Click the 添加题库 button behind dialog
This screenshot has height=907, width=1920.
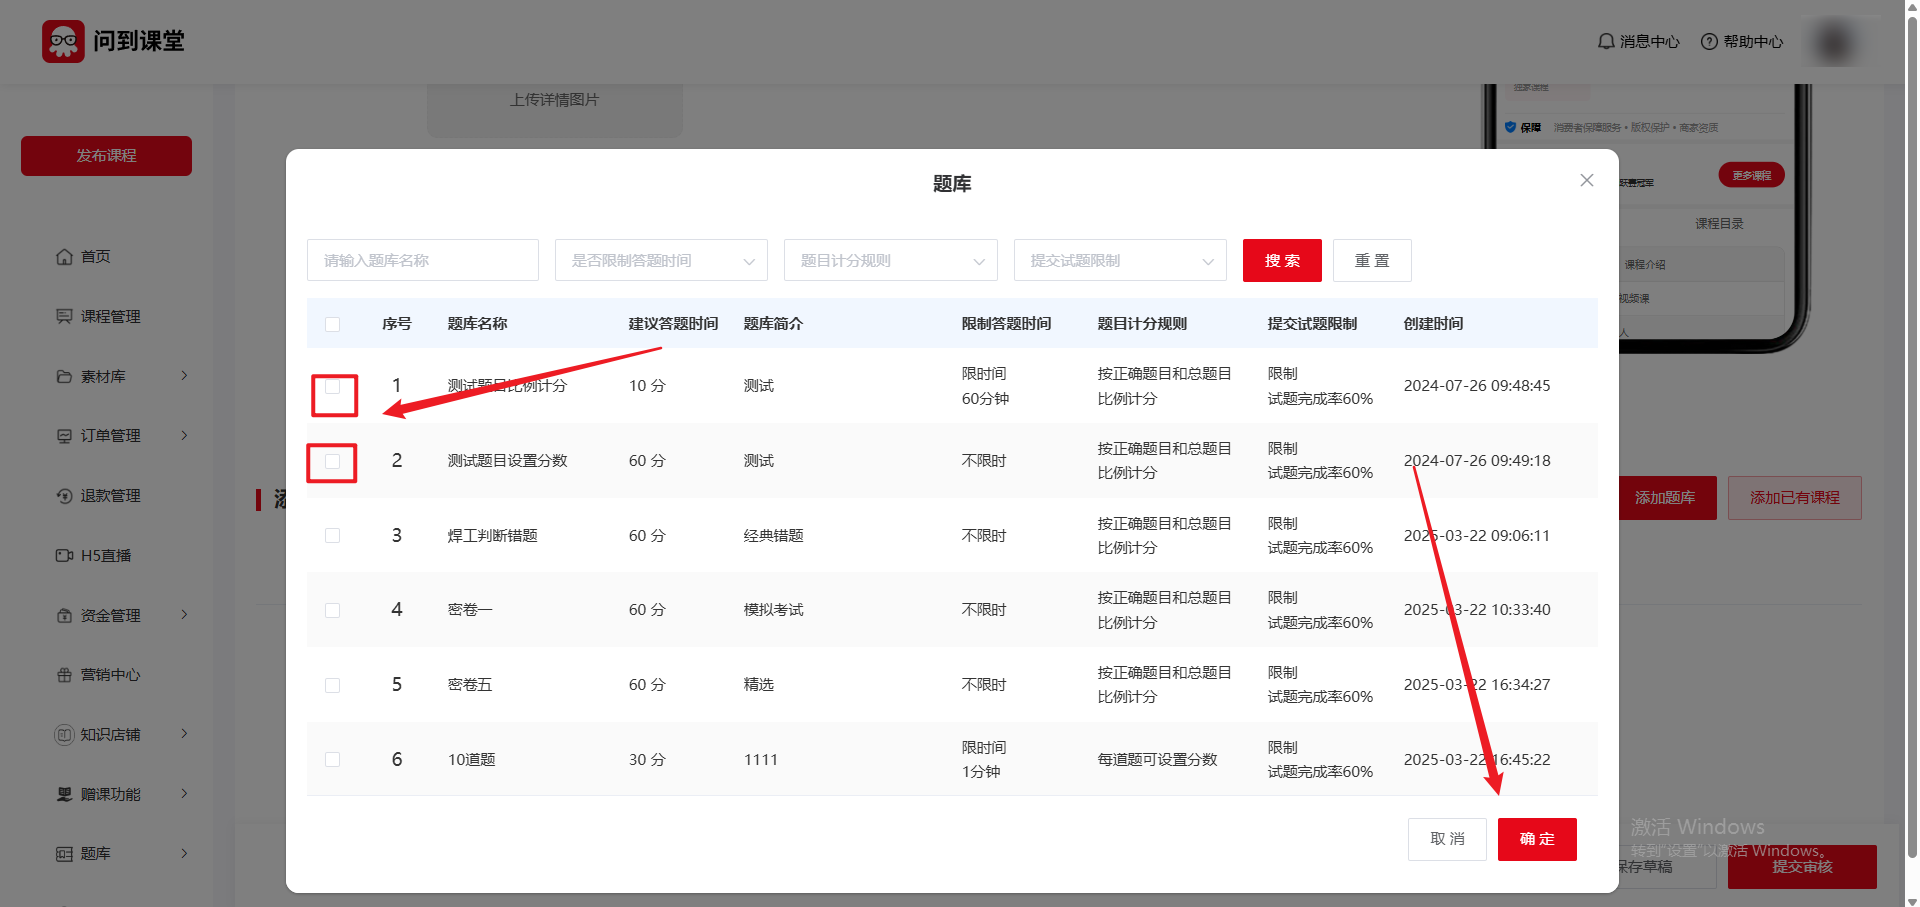[1666, 498]
